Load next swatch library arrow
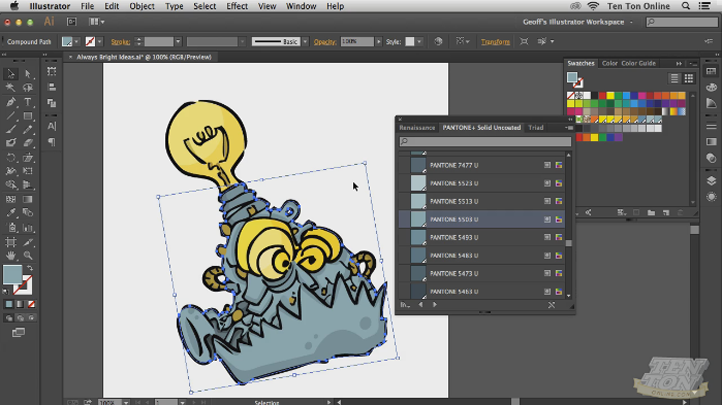 (435, 305)
